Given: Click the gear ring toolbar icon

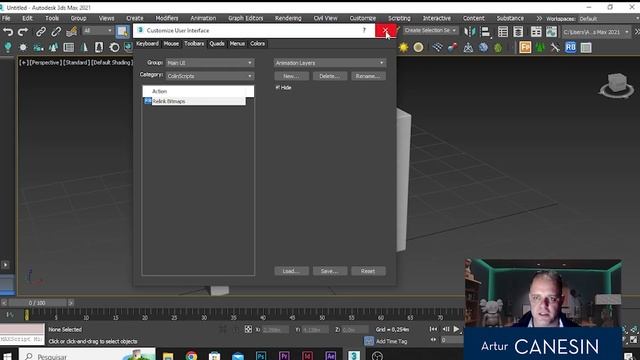Looking at the screenshot, I should click(x=114, y=48).
